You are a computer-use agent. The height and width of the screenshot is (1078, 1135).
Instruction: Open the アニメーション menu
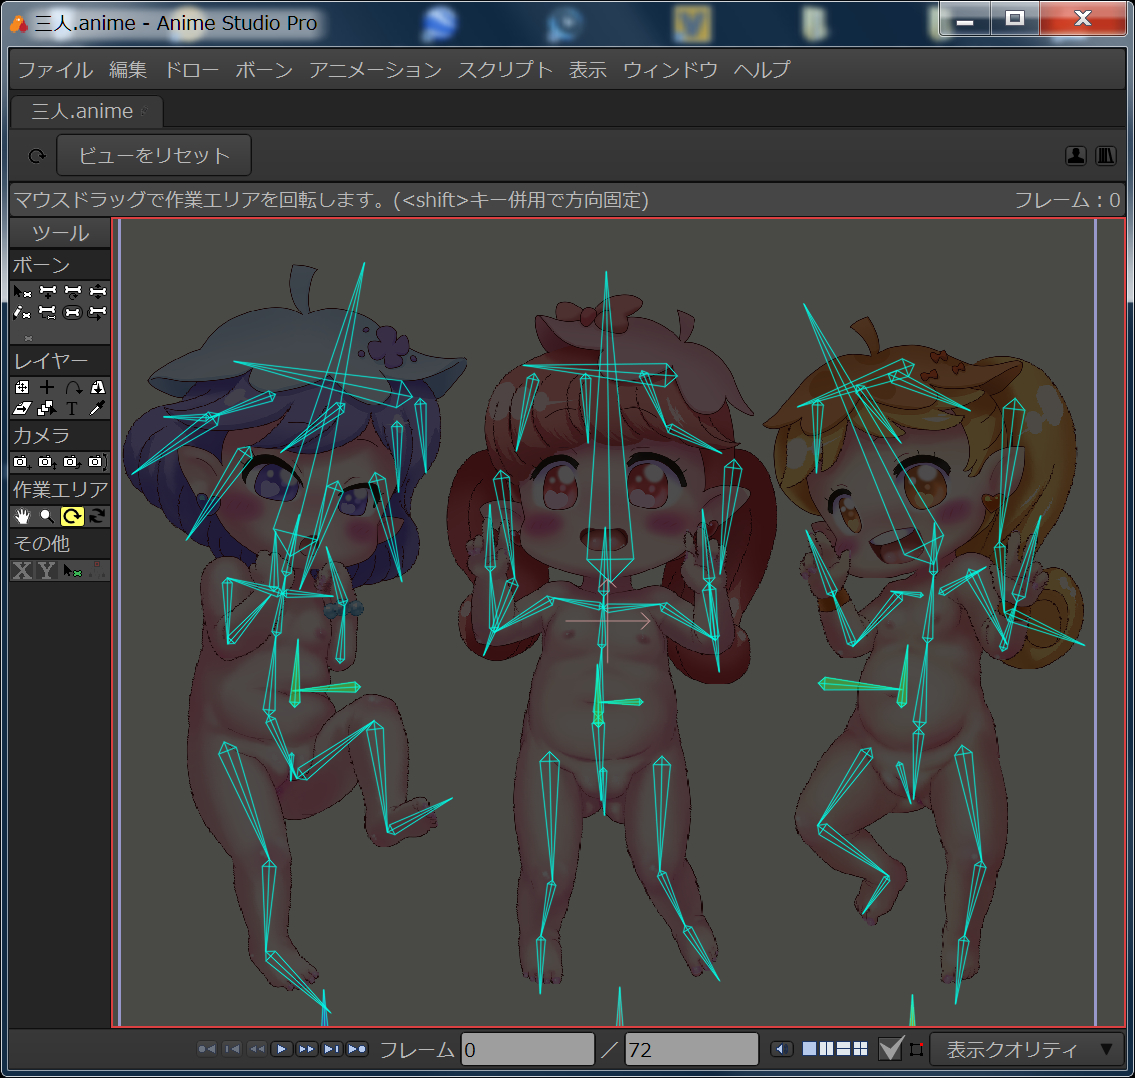point(375,70)
